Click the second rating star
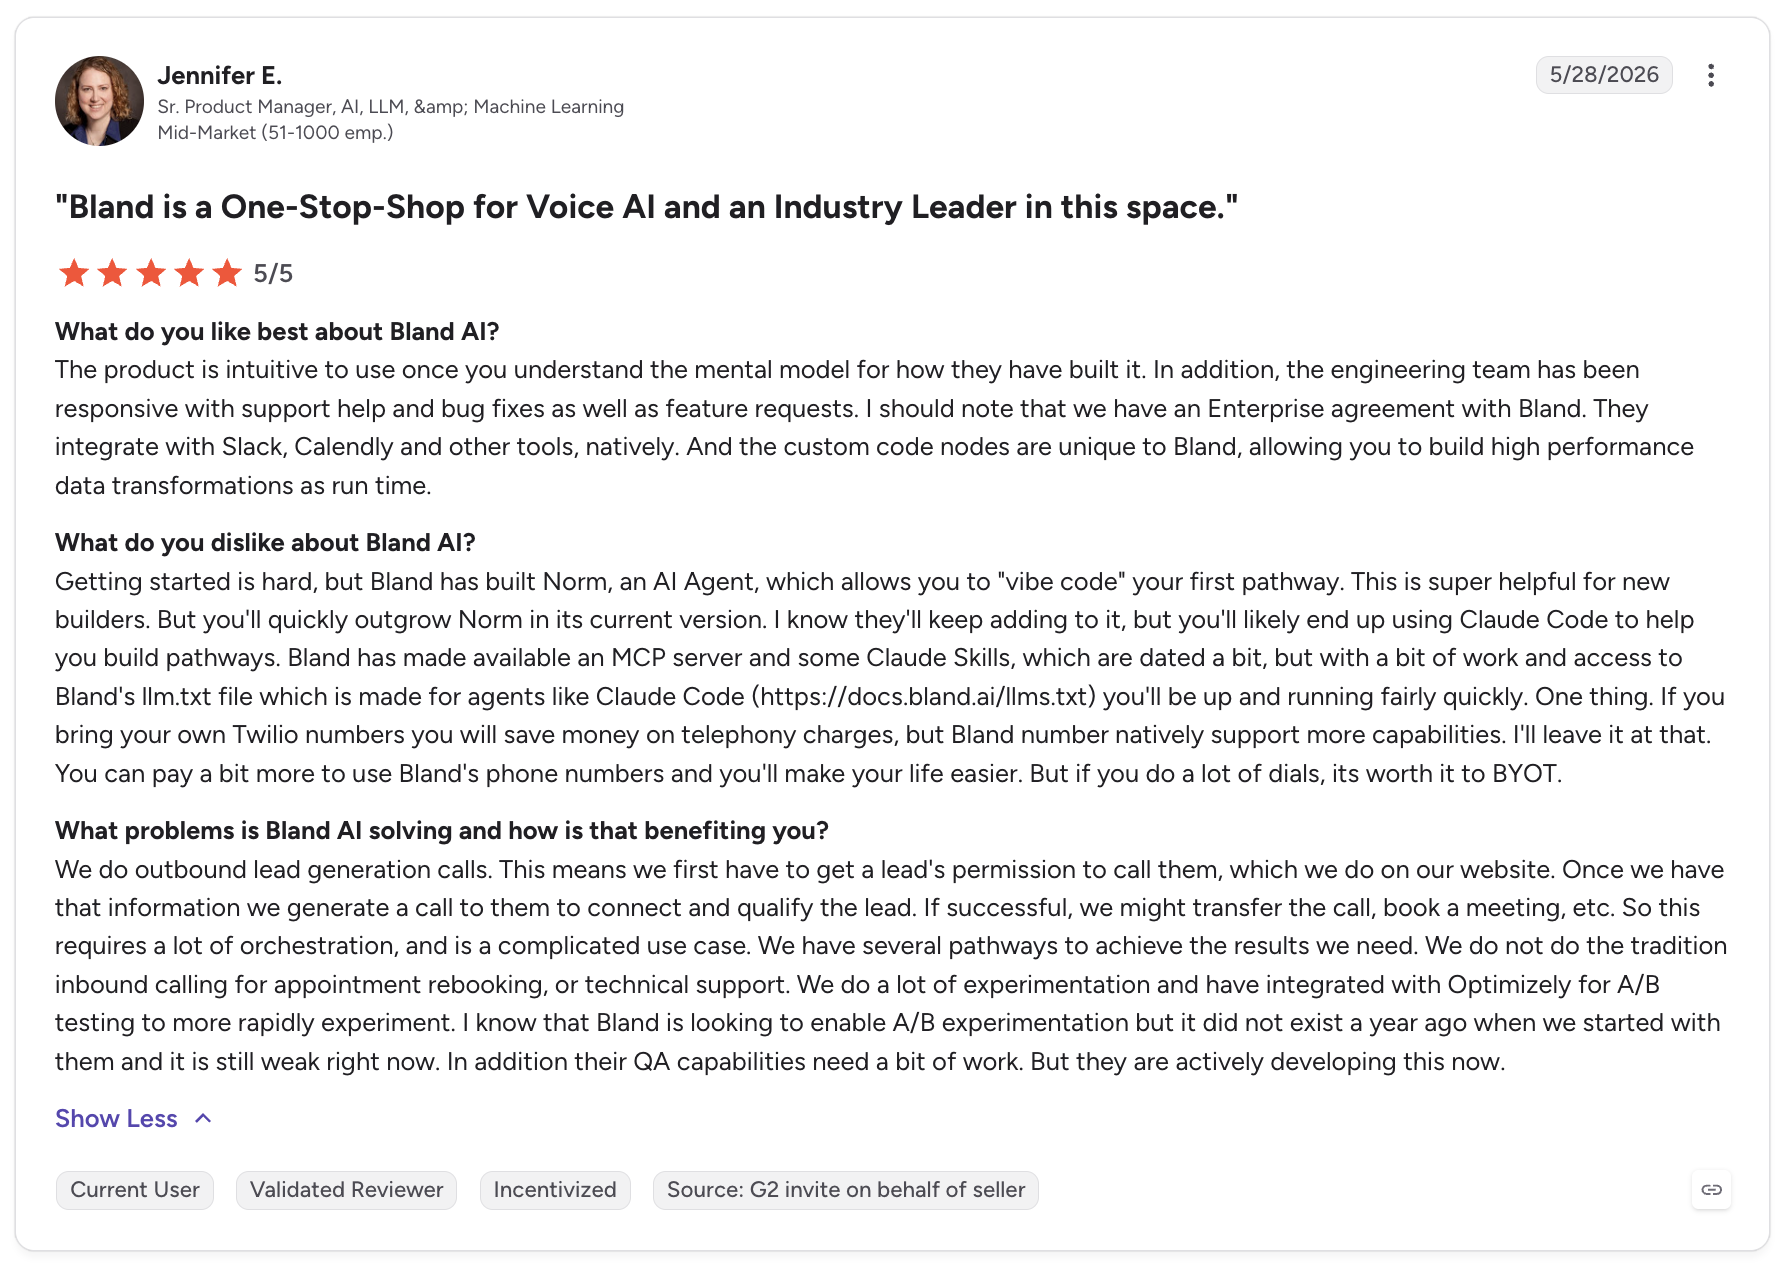This screenshot has width=1786, height=1264. click(112, 272)
